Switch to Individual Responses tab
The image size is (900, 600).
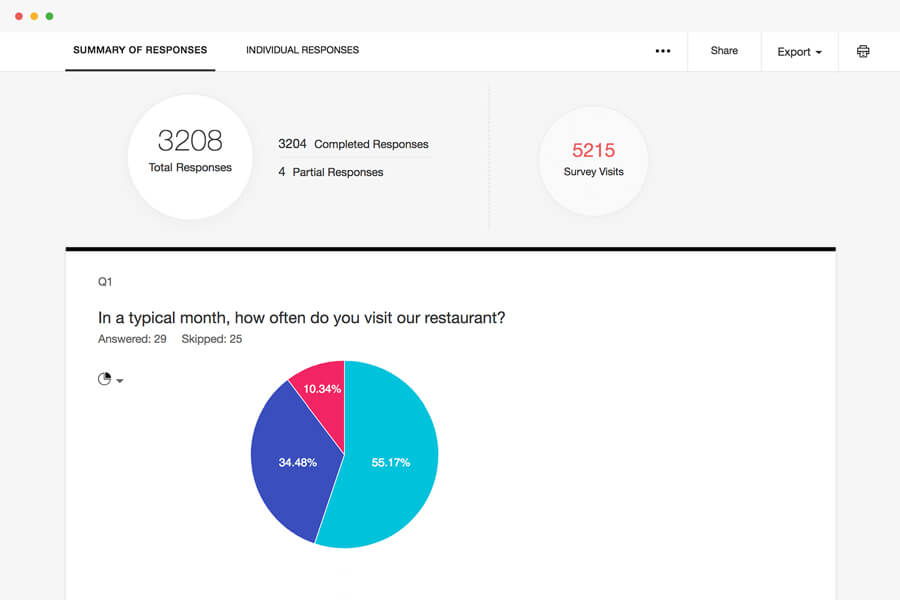click(x=302, y=50)
